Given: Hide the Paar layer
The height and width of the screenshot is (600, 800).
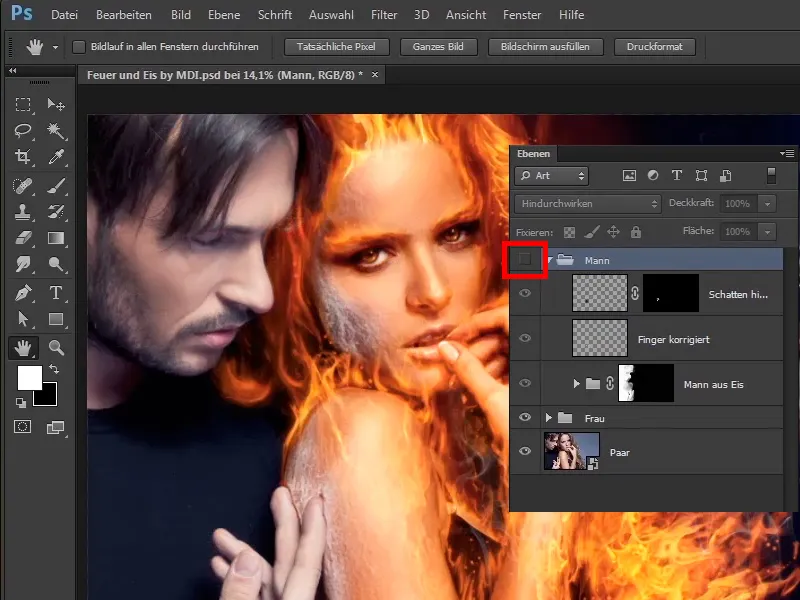Looking at the screenshot, I should [525, 451].
